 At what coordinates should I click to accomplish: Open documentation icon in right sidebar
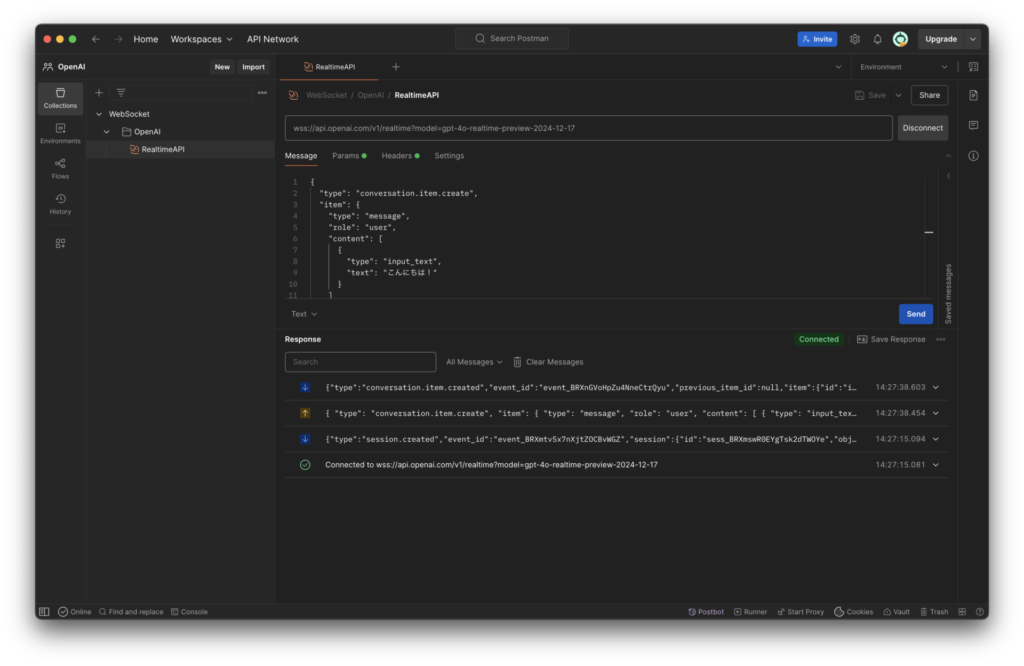click(x=973, y=95)
